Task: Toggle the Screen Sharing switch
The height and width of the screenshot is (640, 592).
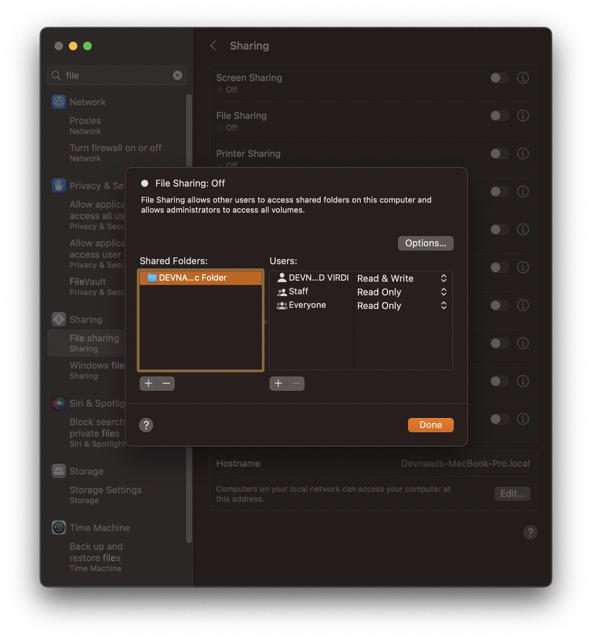Action: [499, 78]
